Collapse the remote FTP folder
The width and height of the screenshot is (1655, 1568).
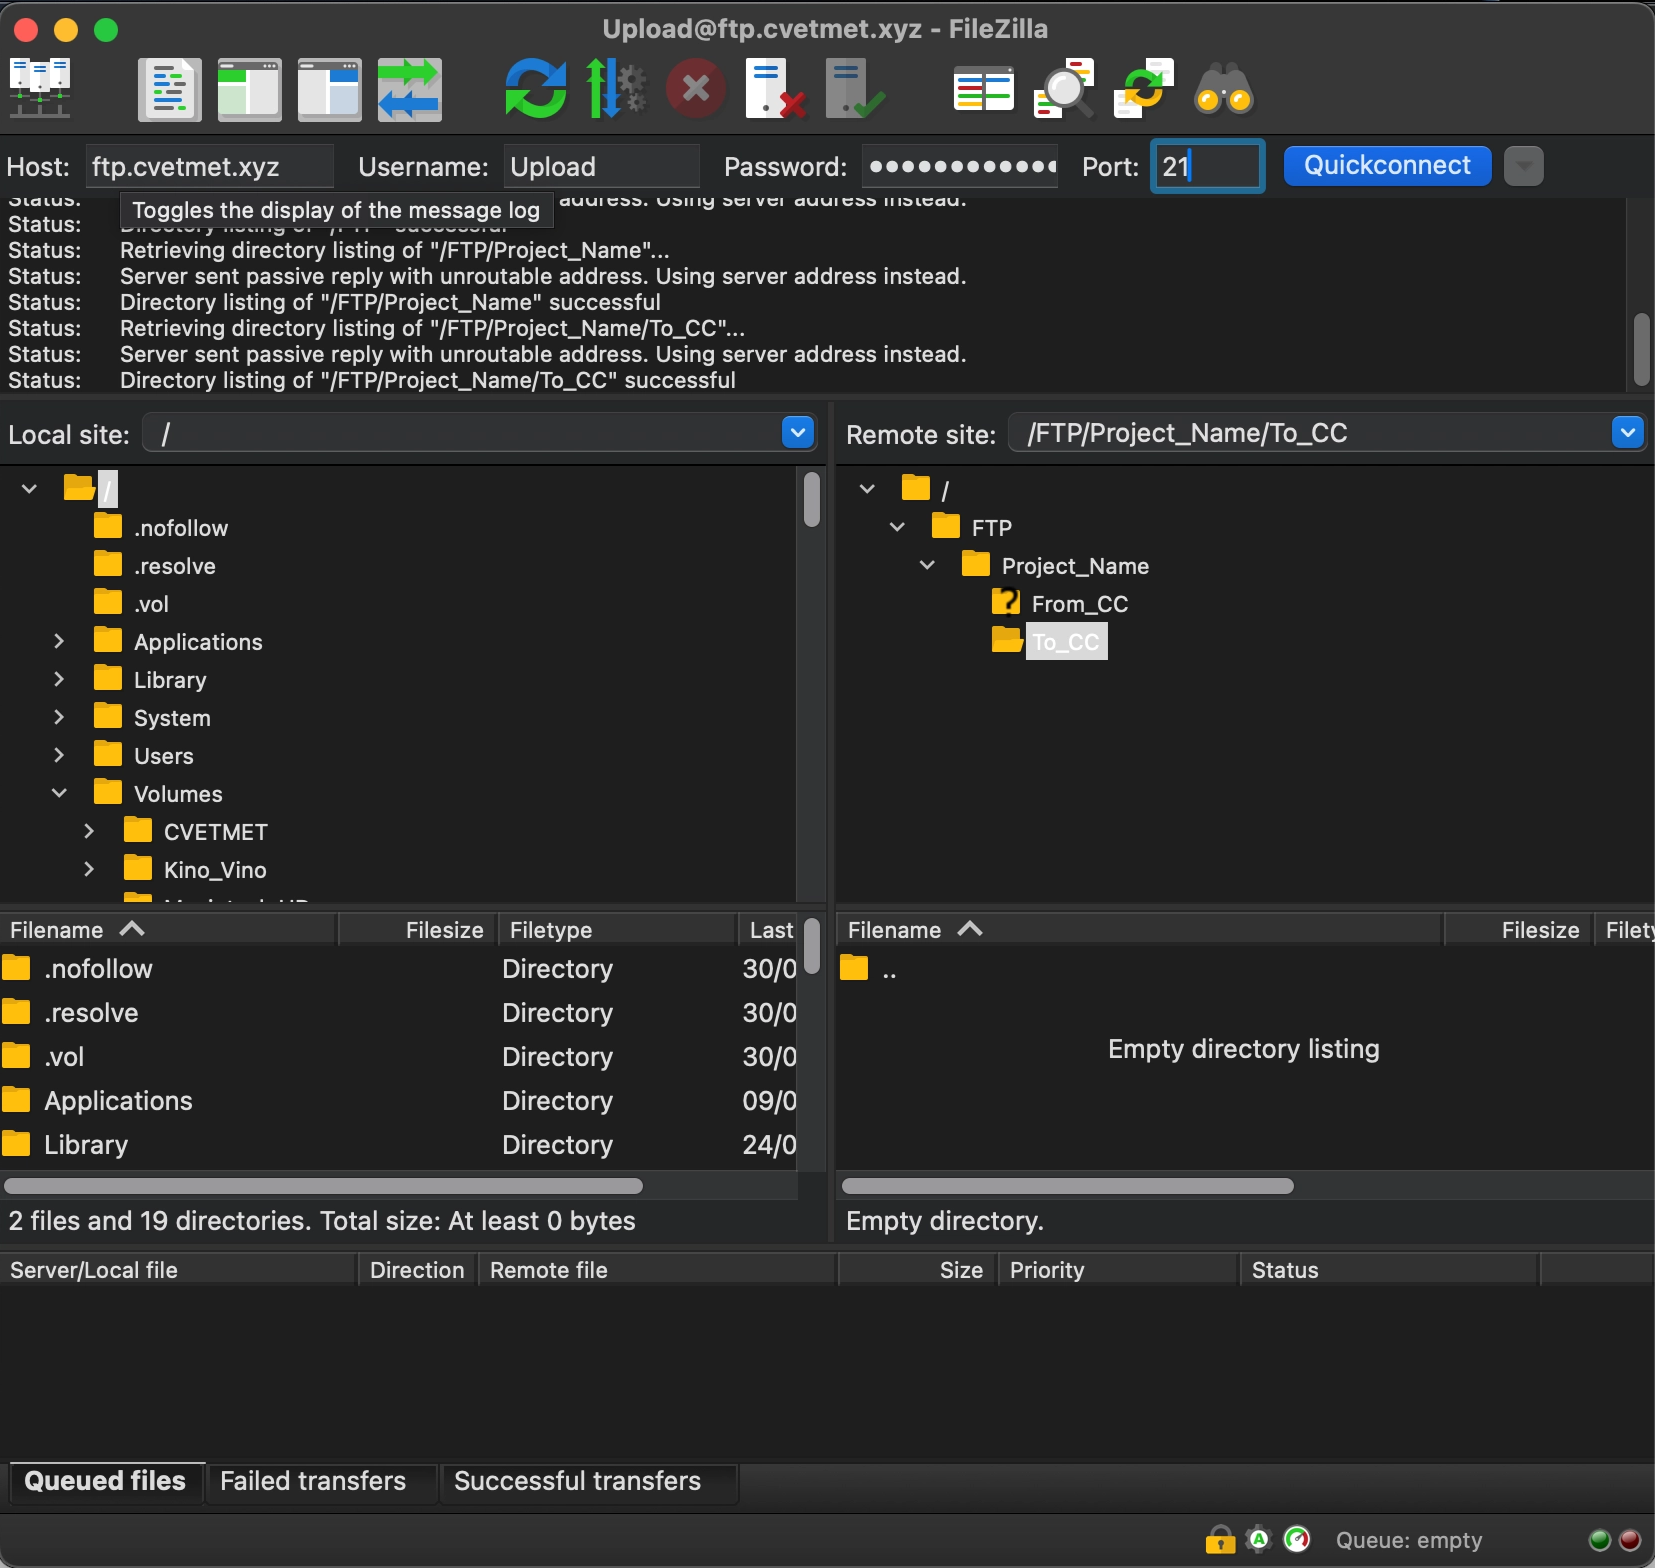(x=897, y=527)
